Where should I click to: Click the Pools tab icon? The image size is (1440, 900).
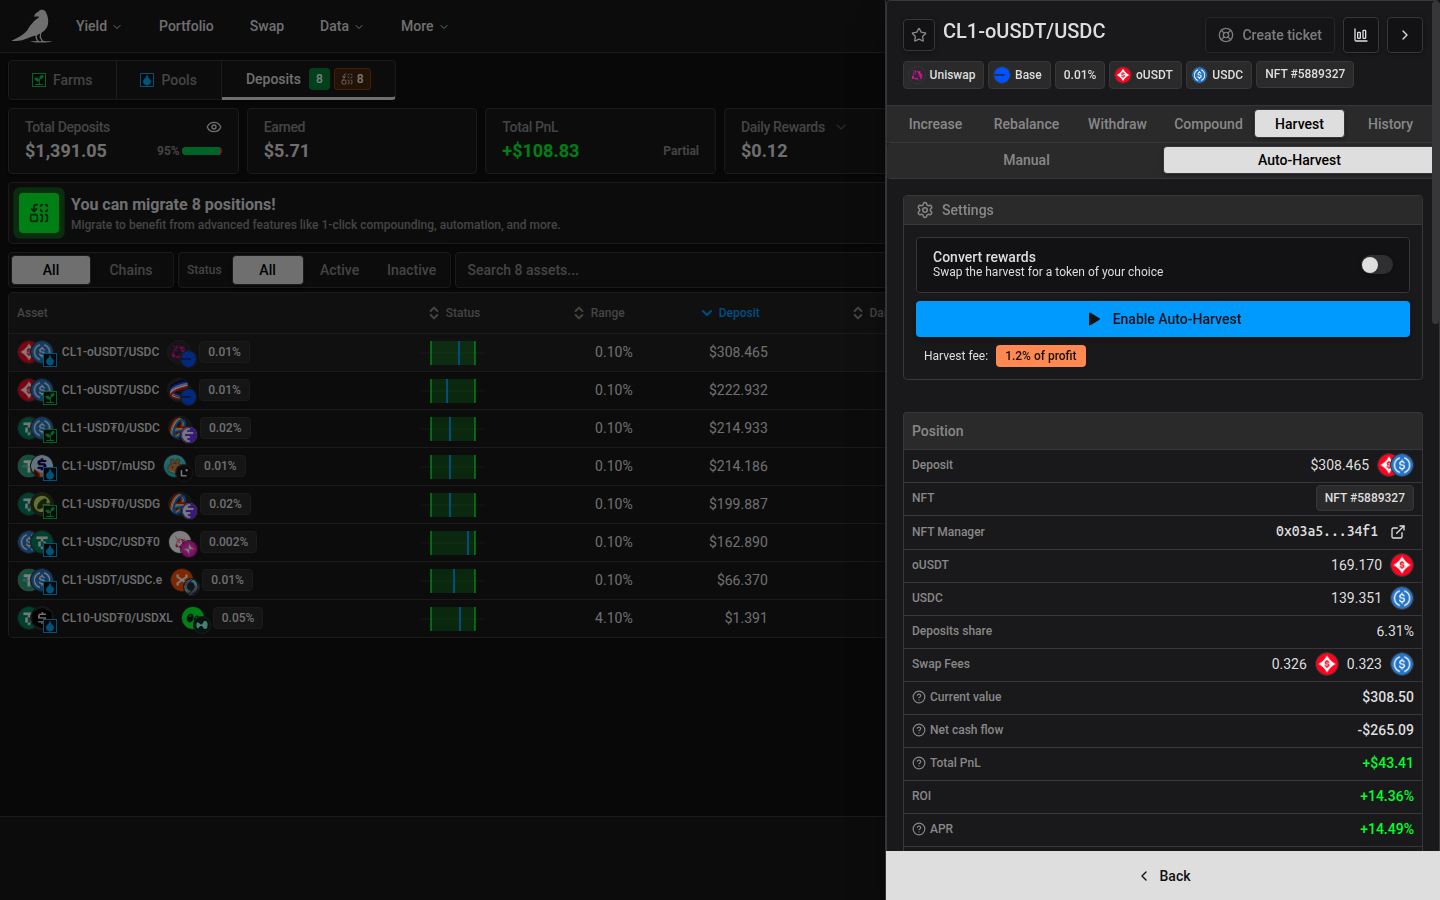point(147,80)
